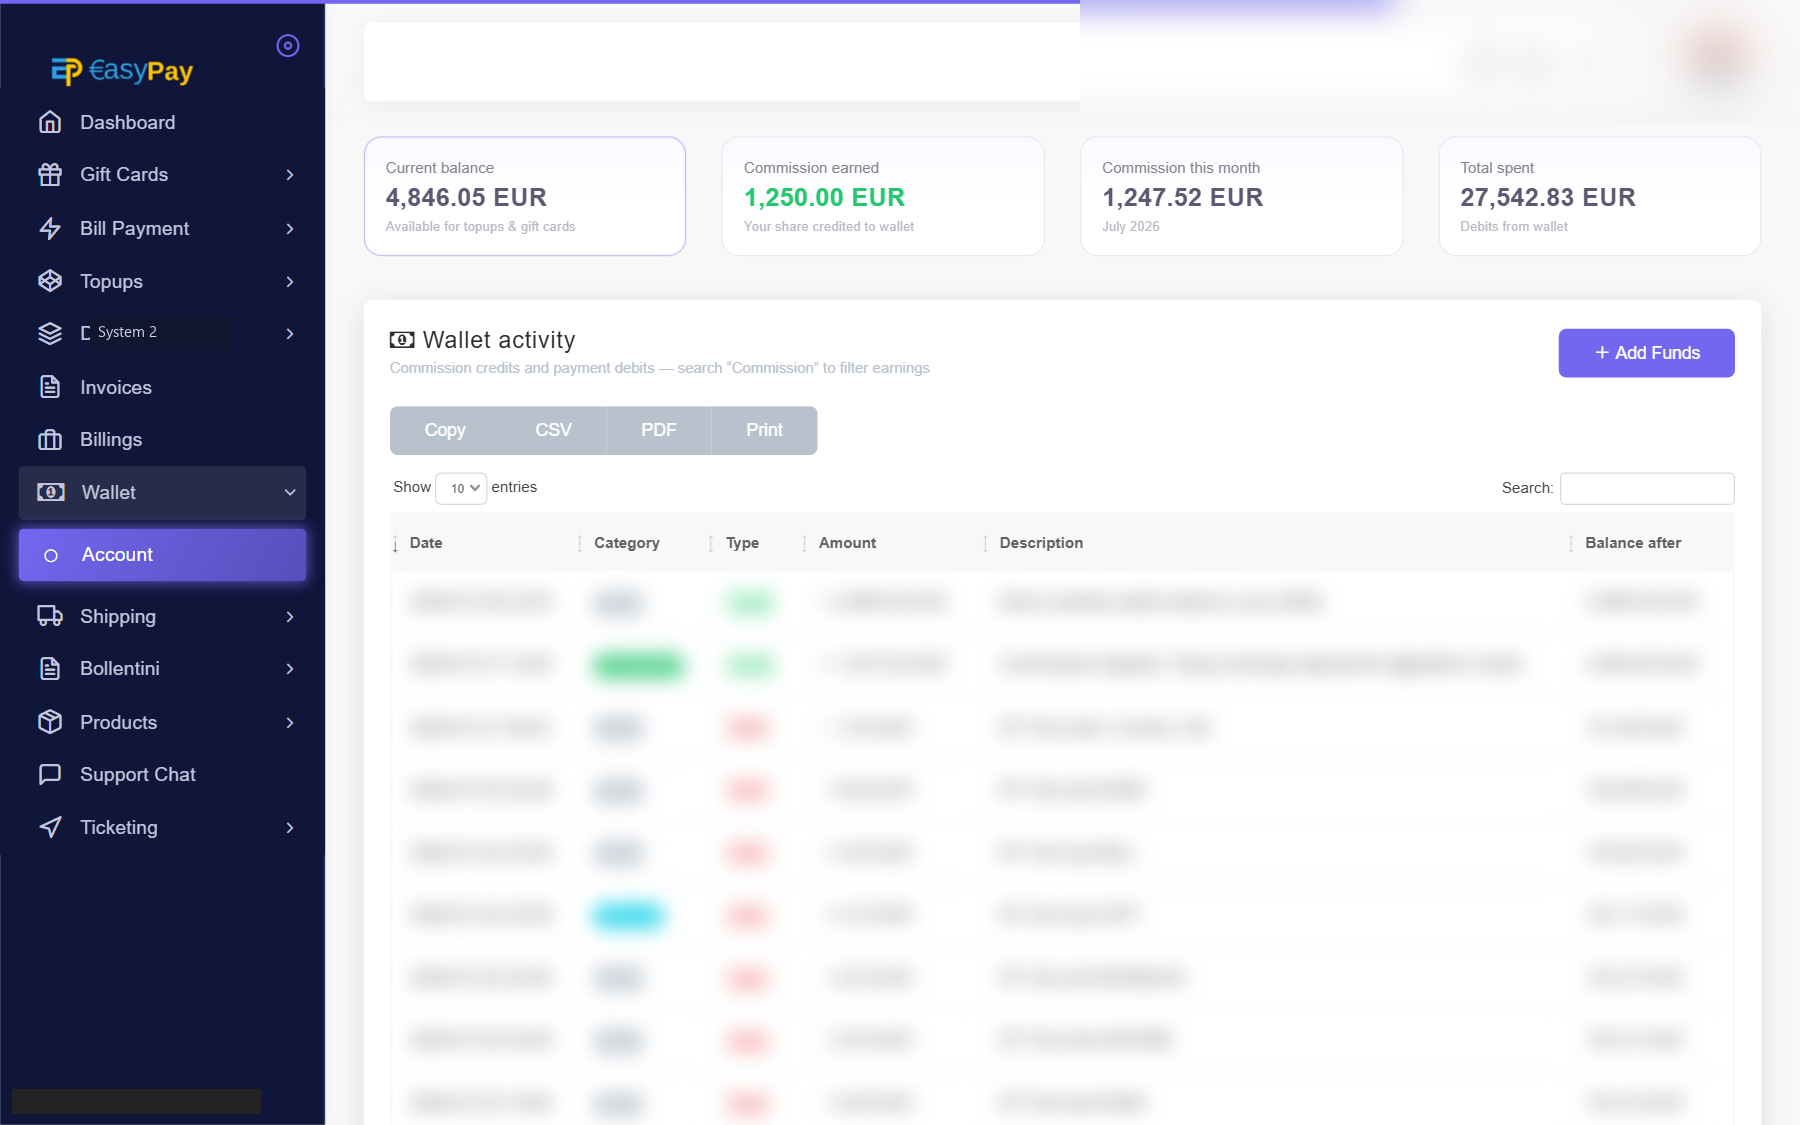
Task: Click the Products box icon
Action: pos(50,722)
